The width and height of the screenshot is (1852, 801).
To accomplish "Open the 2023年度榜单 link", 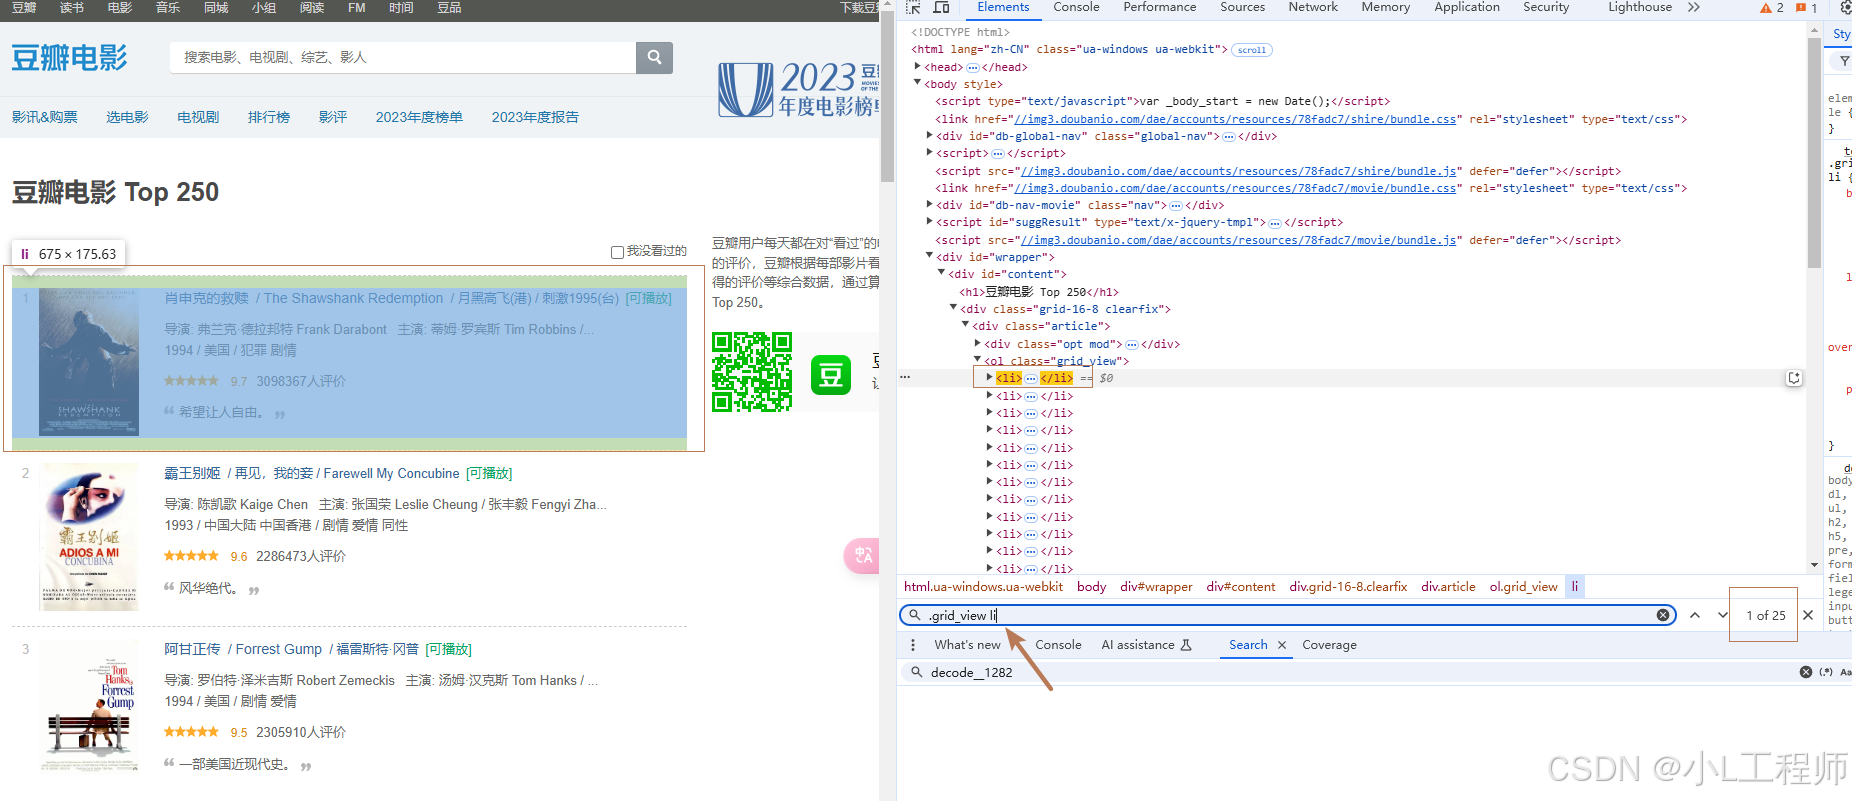I will pos(419,117).
